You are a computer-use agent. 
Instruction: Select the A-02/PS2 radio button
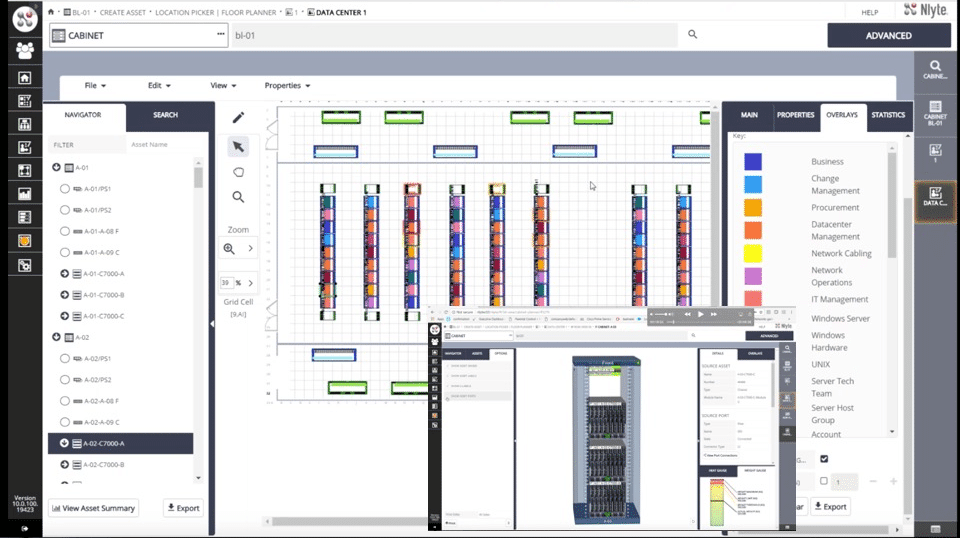click(65, 379)
